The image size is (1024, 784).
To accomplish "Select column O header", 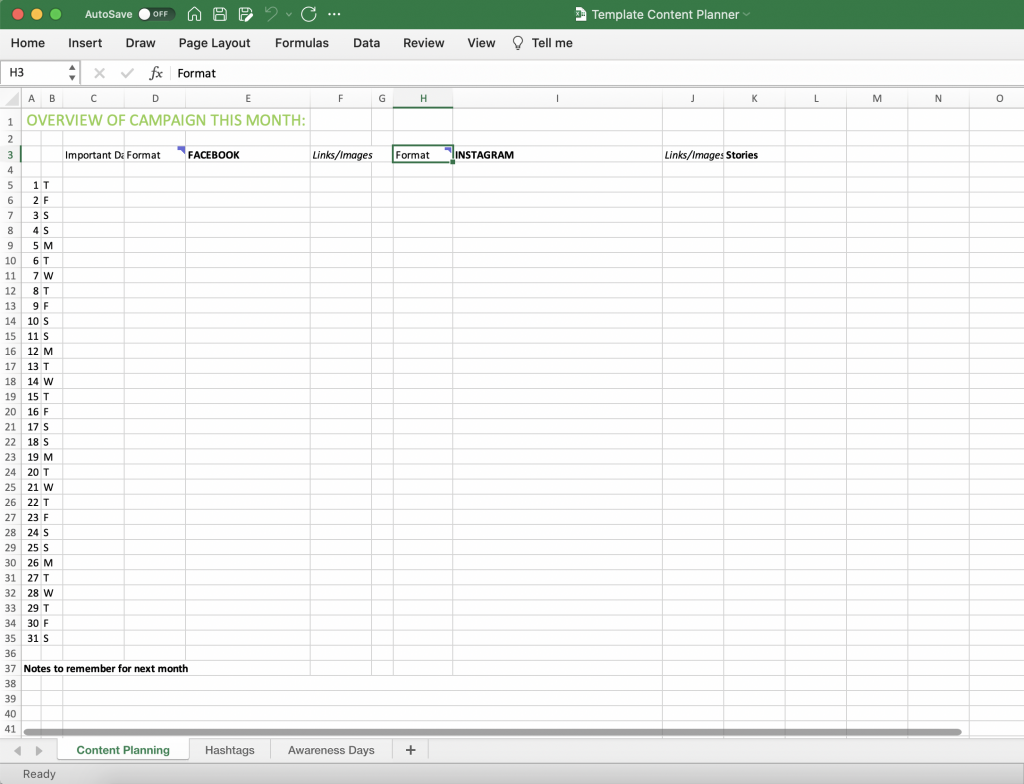I will 999,99.
